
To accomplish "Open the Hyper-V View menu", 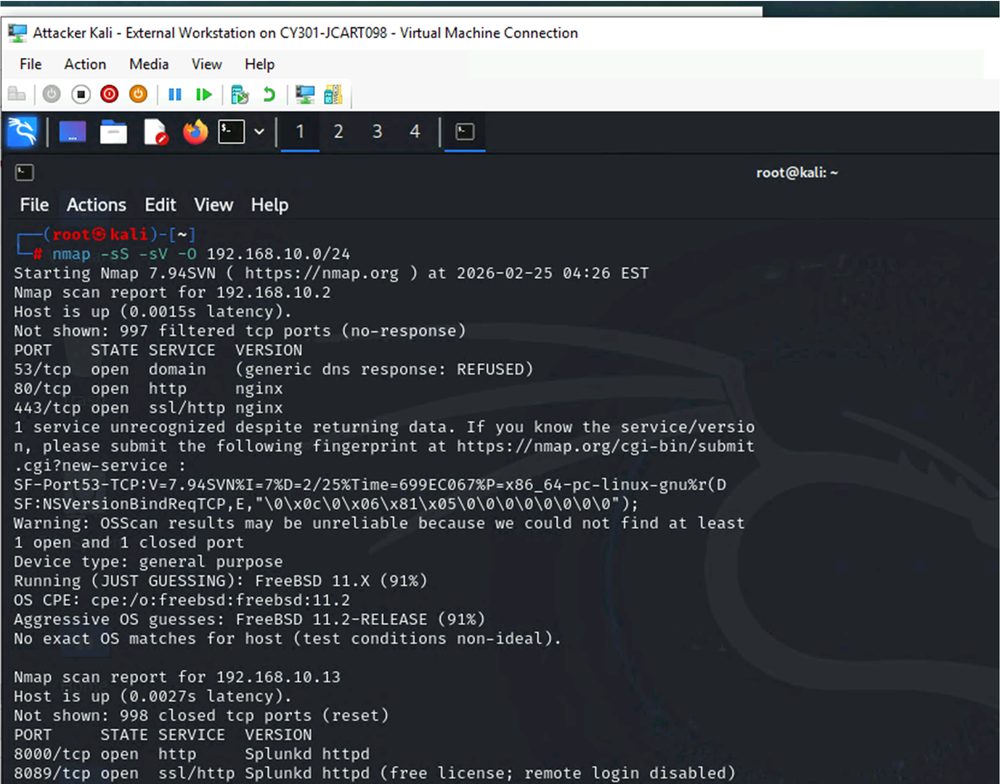I will (207, 64).
